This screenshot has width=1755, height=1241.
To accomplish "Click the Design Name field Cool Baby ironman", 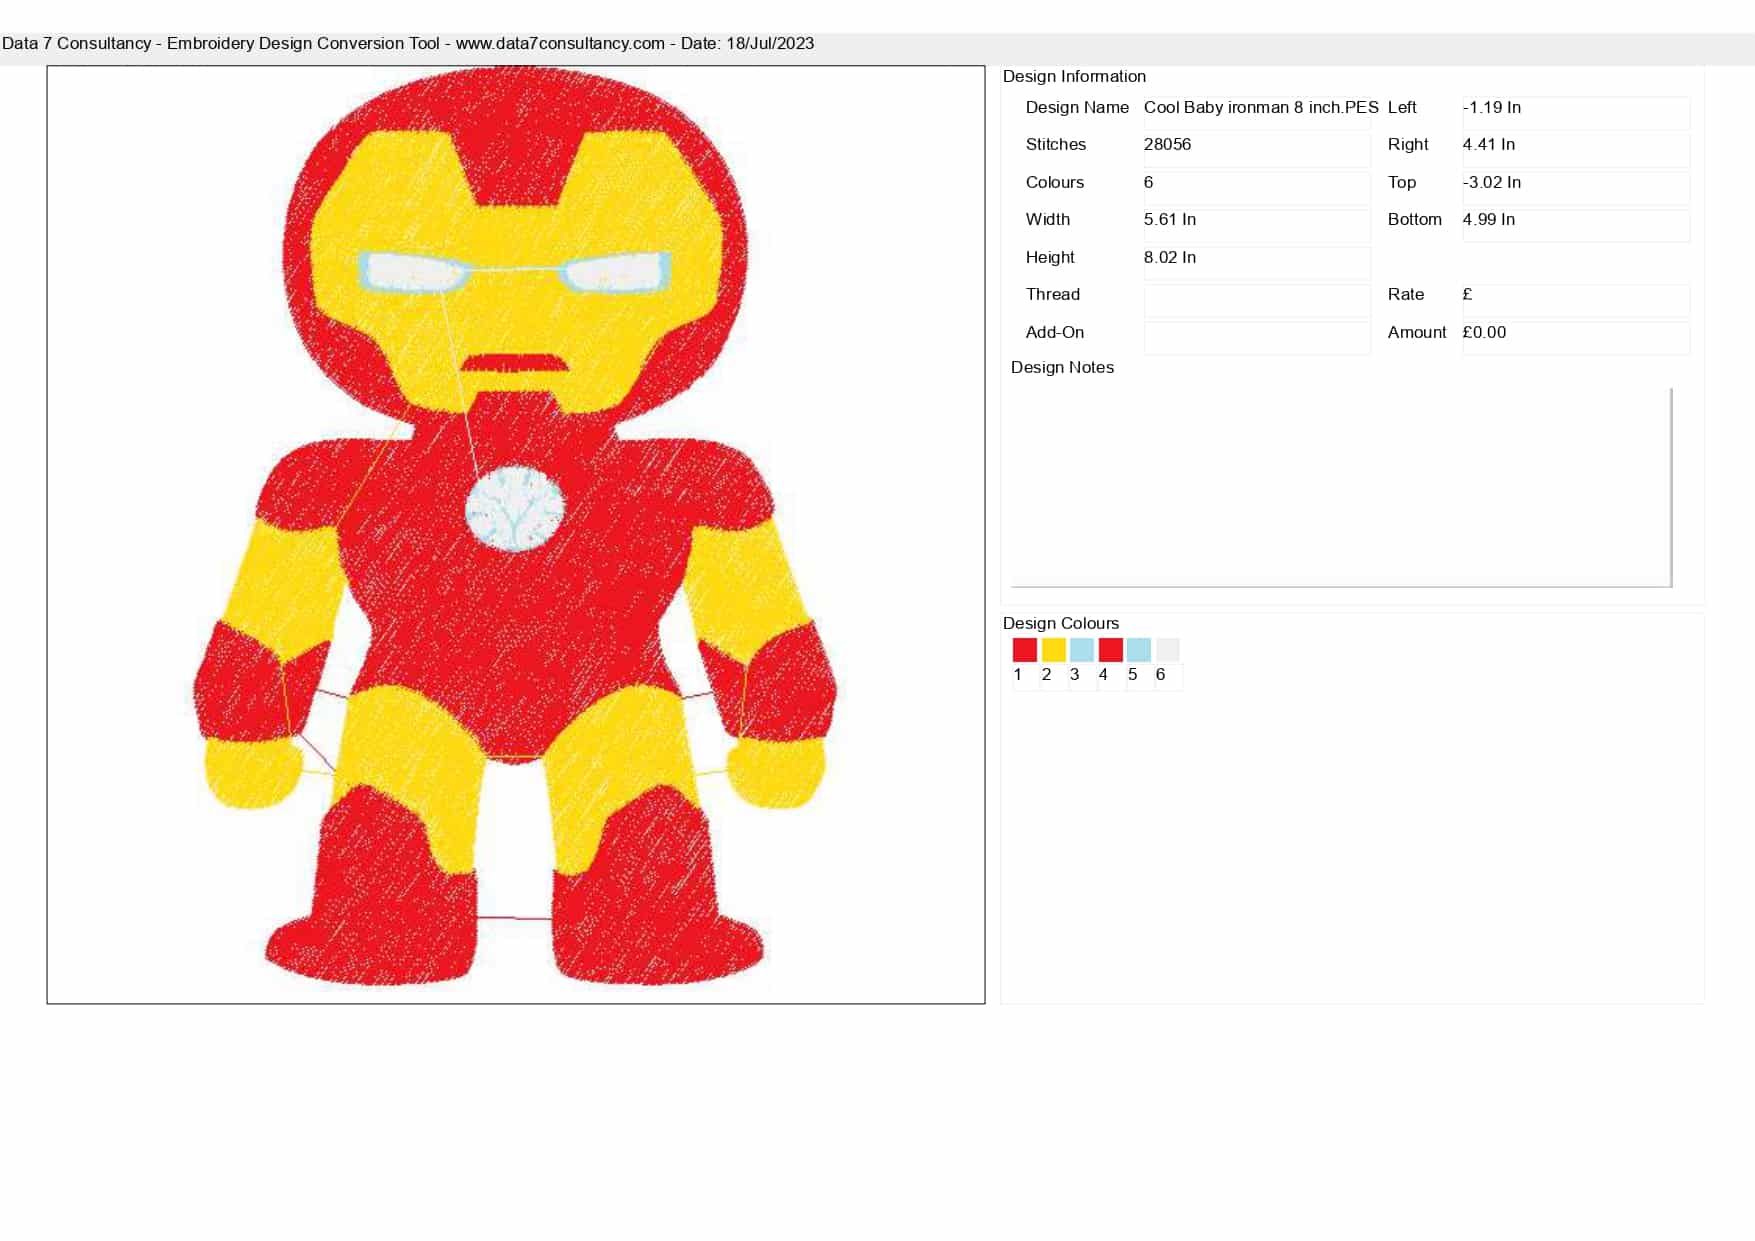I will [x=1257, y=112].
